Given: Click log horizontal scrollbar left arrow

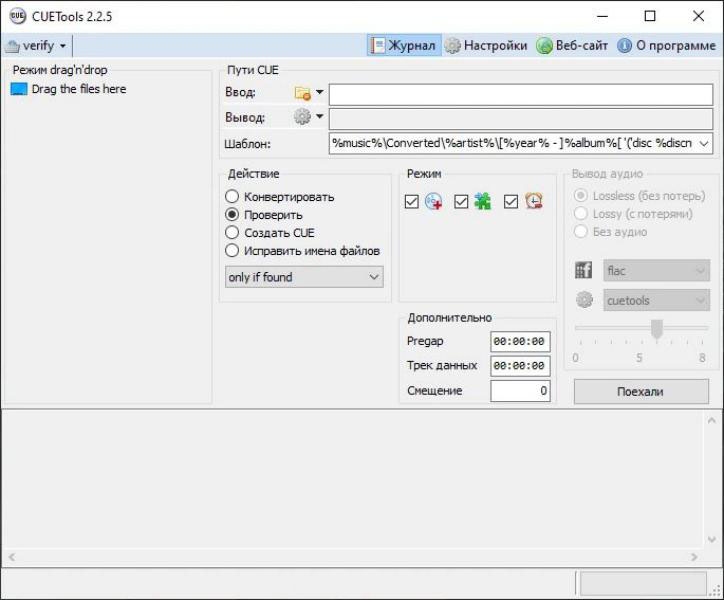Looking at the screenshot, I should click(x=12, y=557).
